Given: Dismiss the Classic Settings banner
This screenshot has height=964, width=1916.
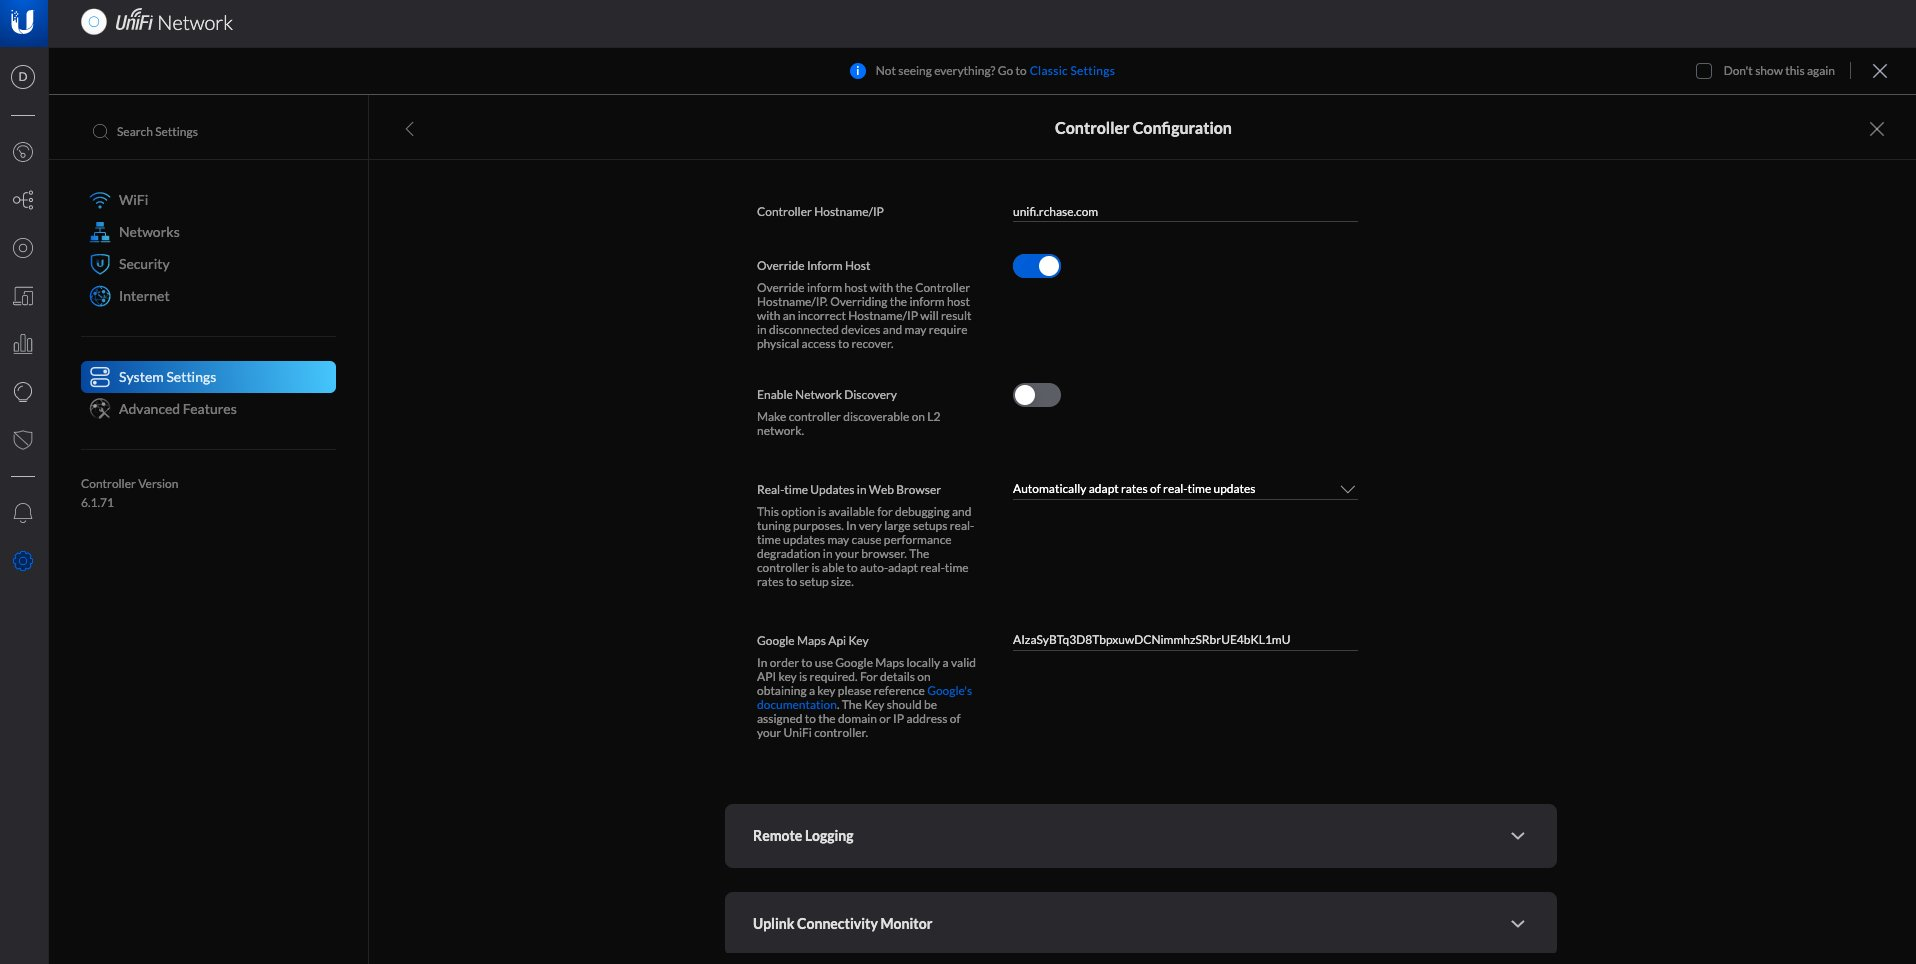Looking at the screenshot, I should tap(1880, 71).
